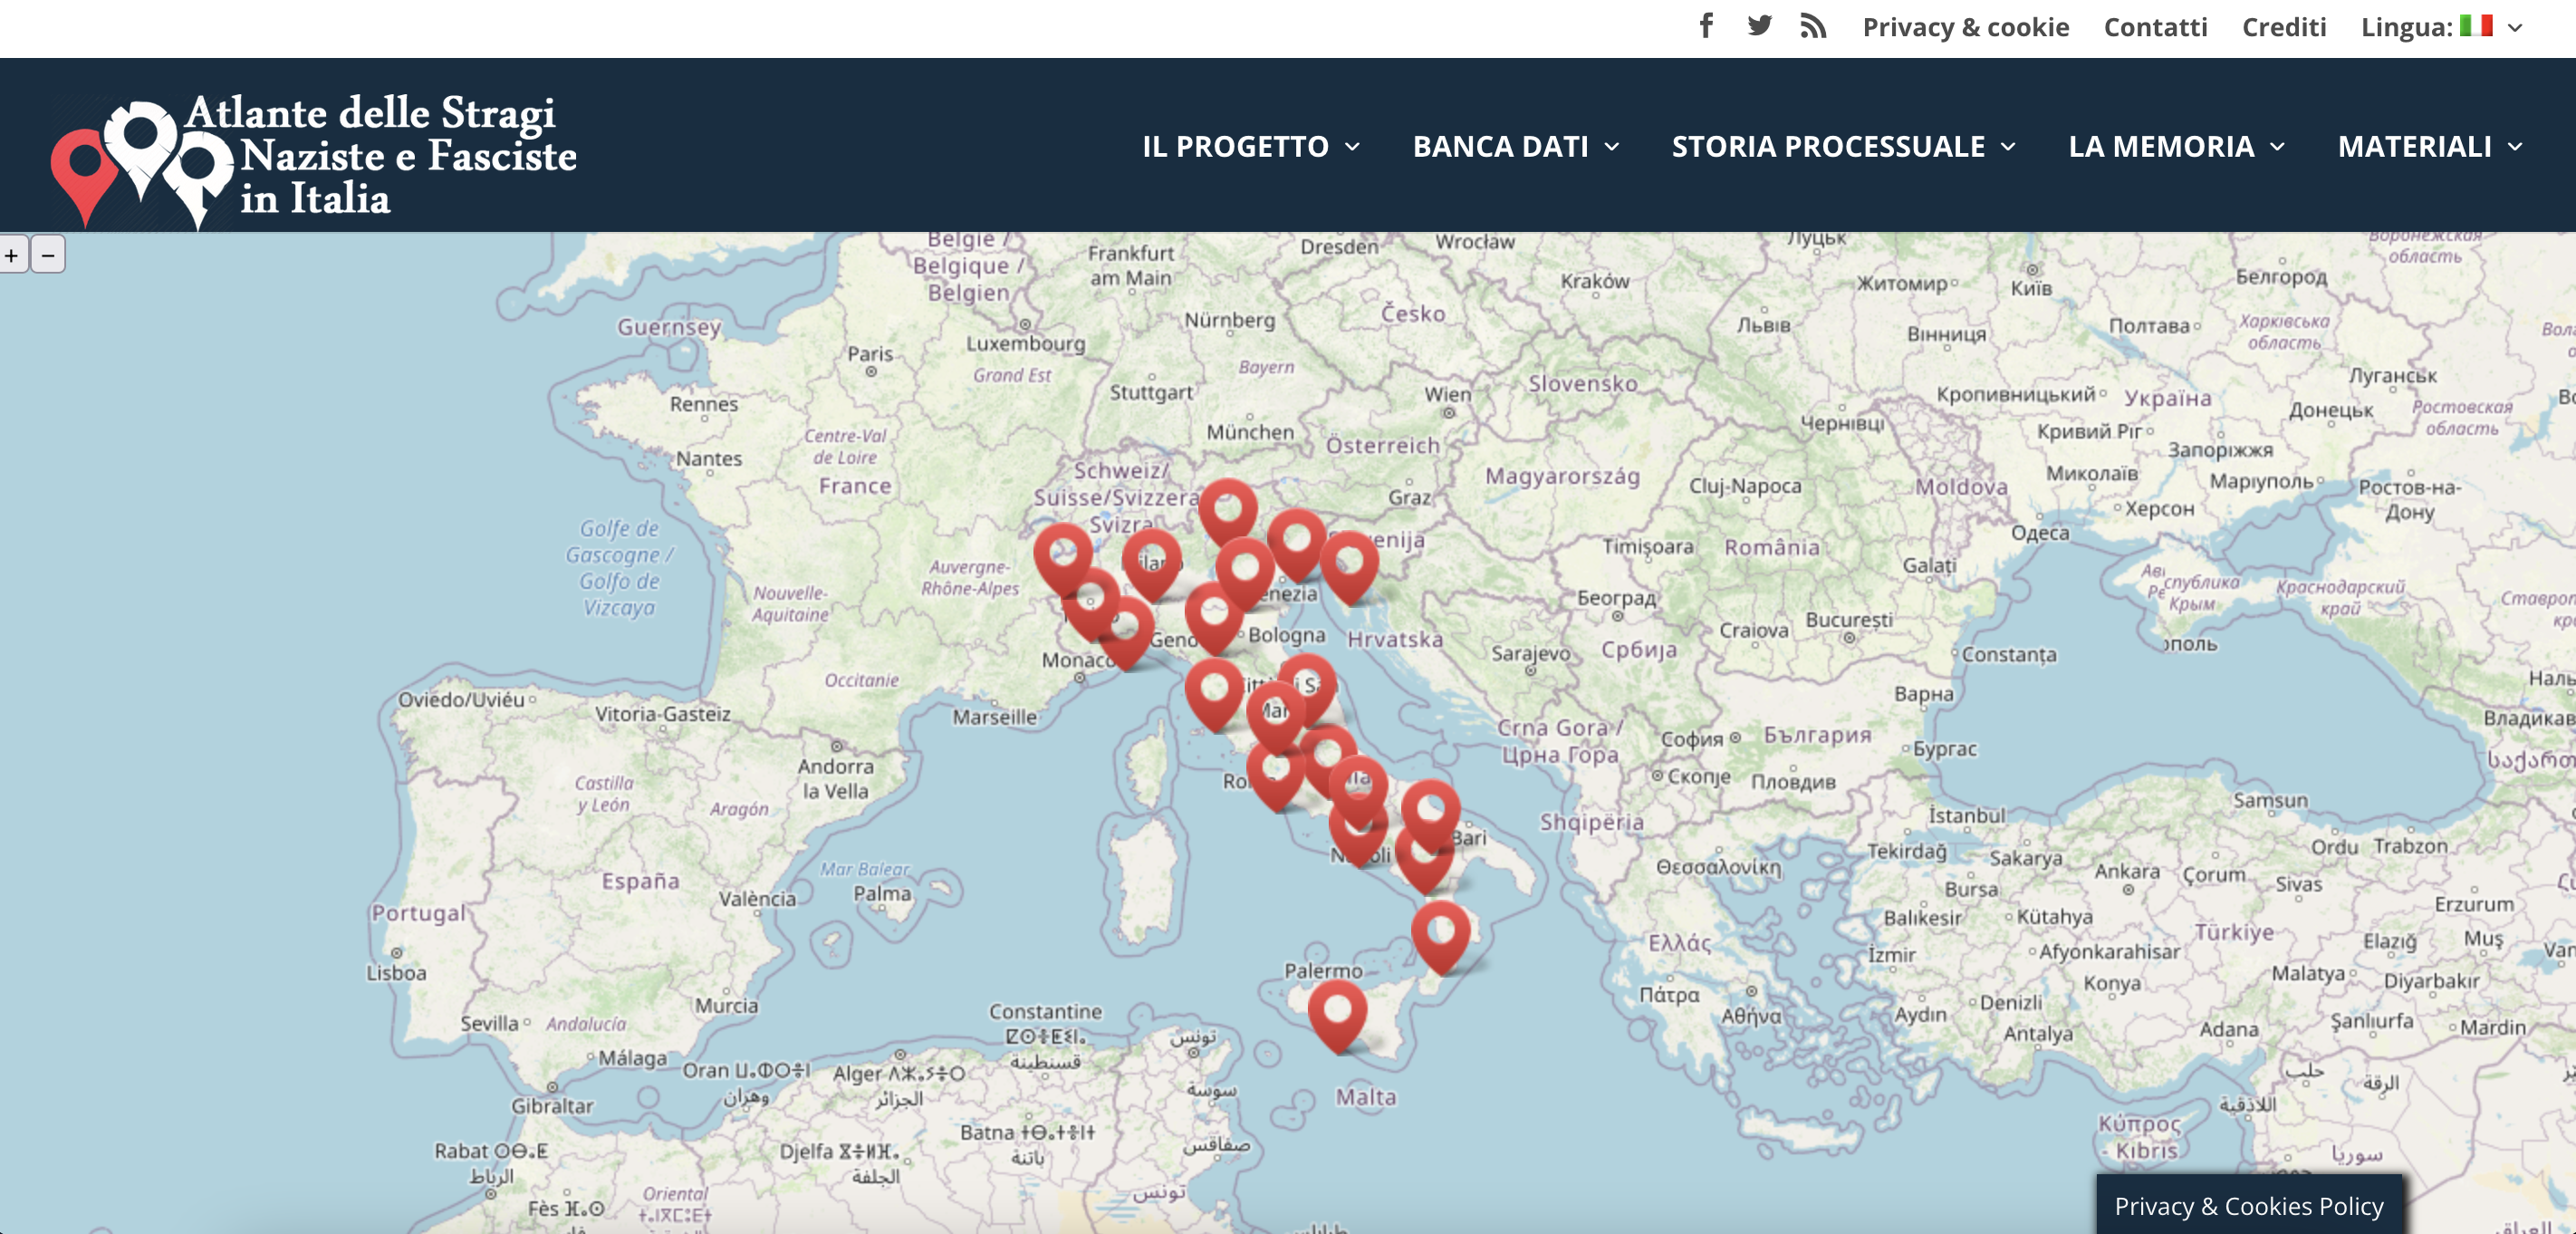Open the LA MEMORIA menu
The width and height of the screenshot is (2576, 1234).
[2177, 146]
